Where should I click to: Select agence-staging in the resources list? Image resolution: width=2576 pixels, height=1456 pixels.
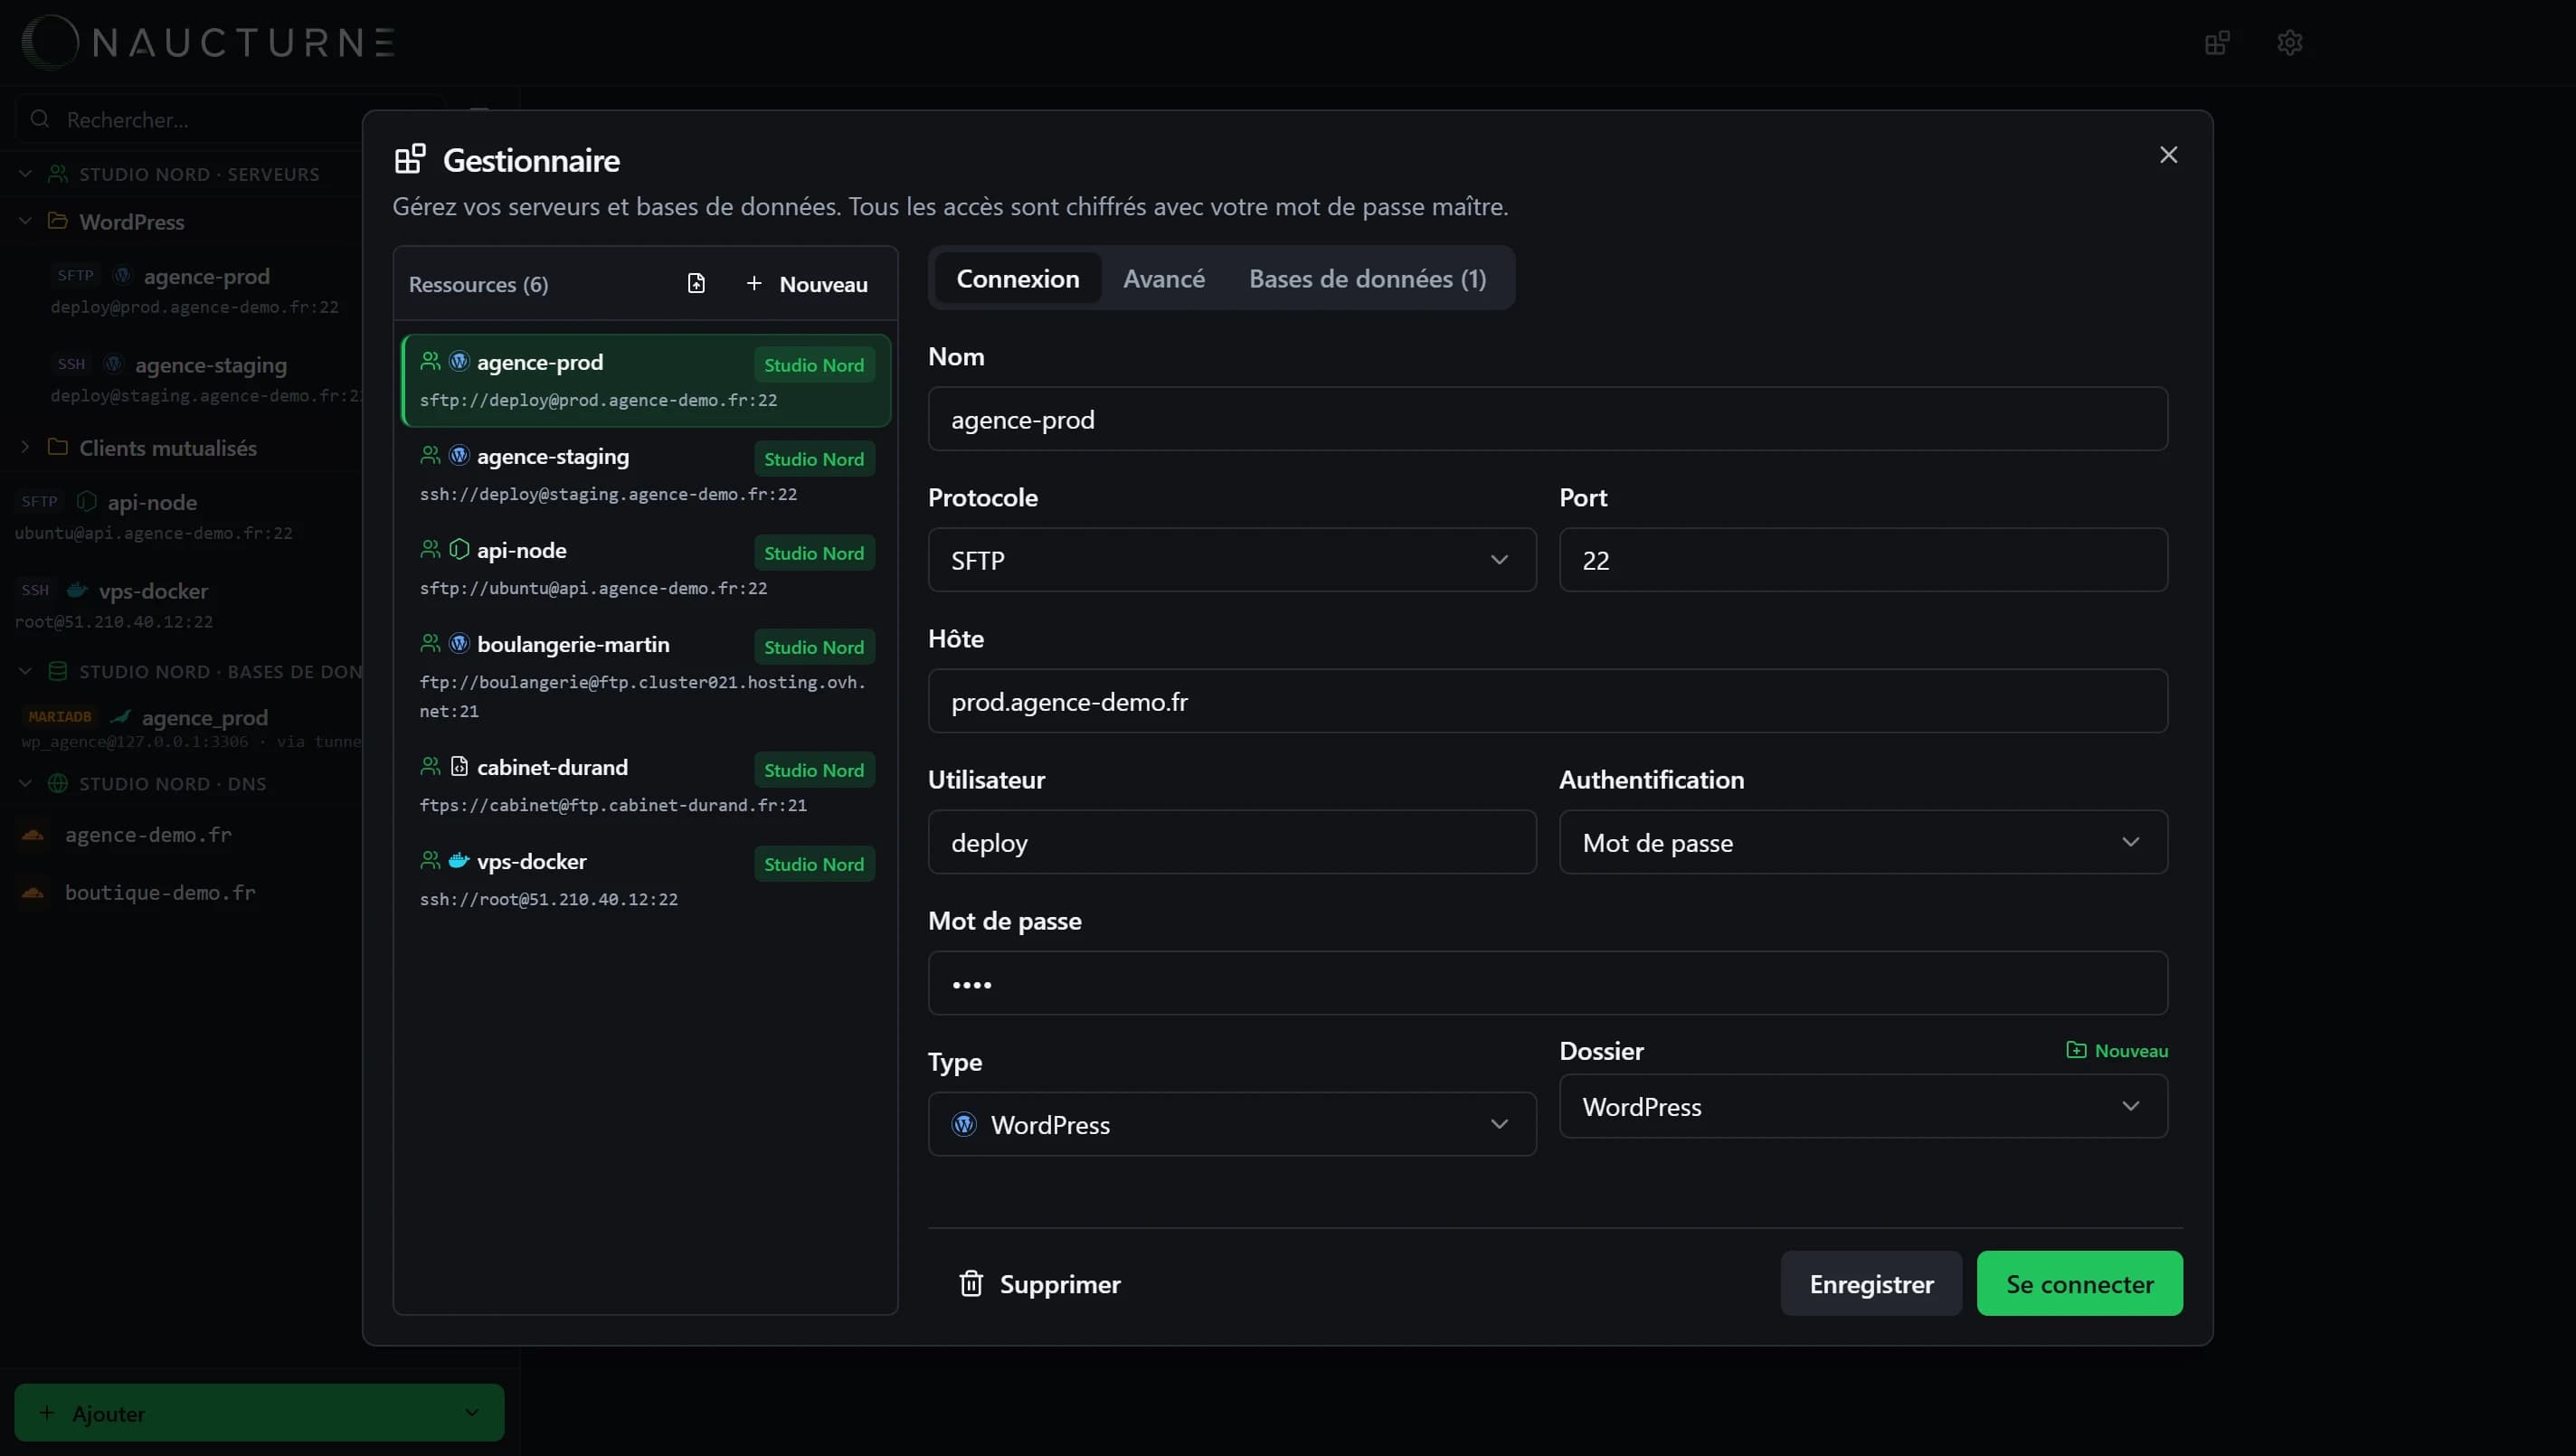pos(646,475)
